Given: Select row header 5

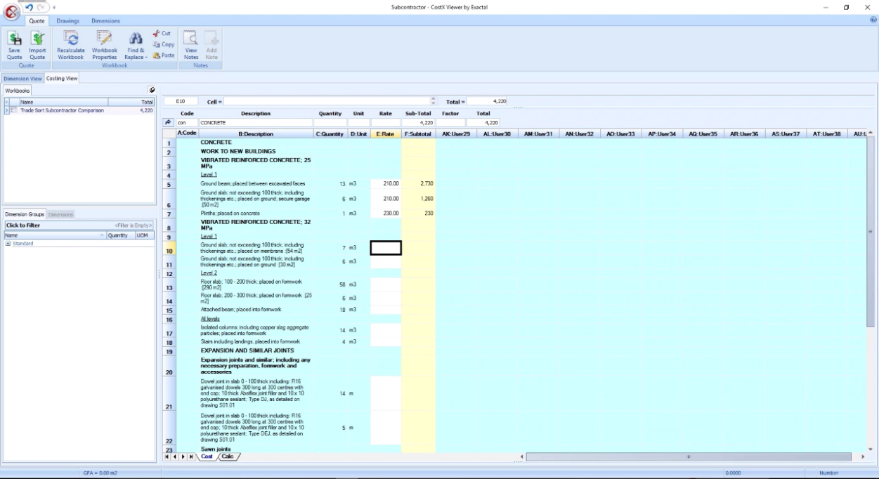Looking at the screenshot, I should click(169, 184).
